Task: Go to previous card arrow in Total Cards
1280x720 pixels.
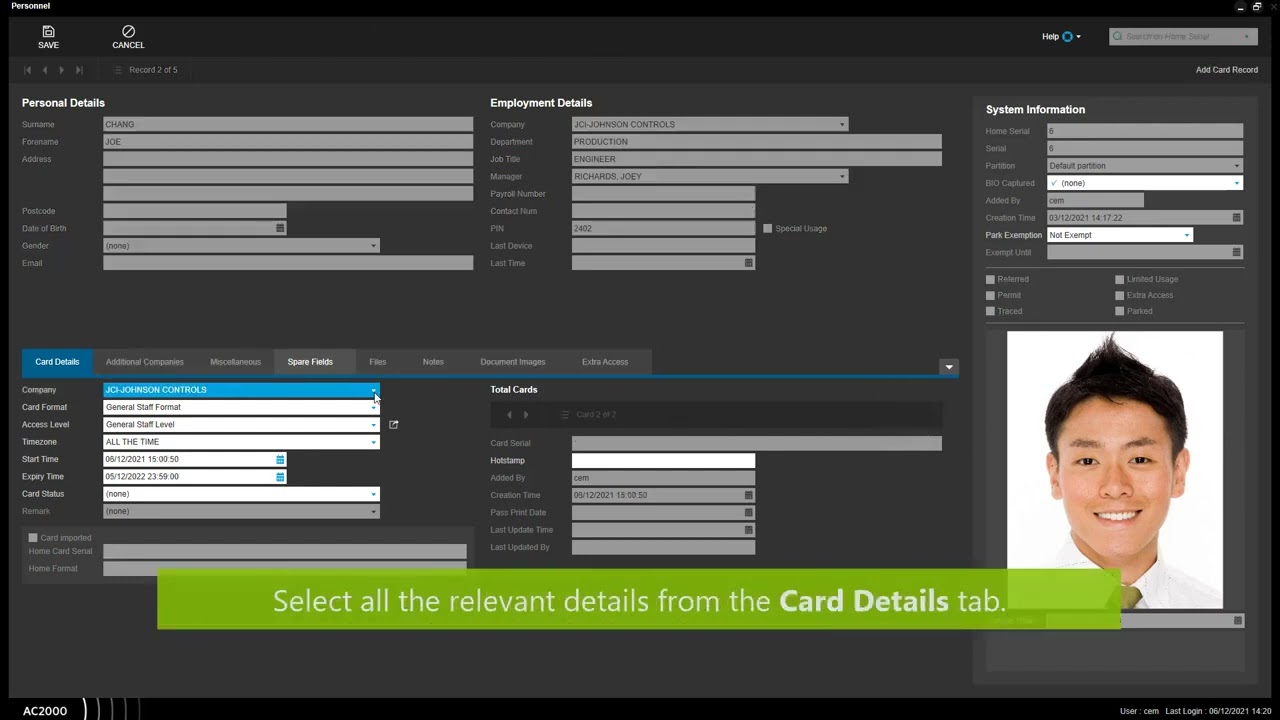Action: 509,415
